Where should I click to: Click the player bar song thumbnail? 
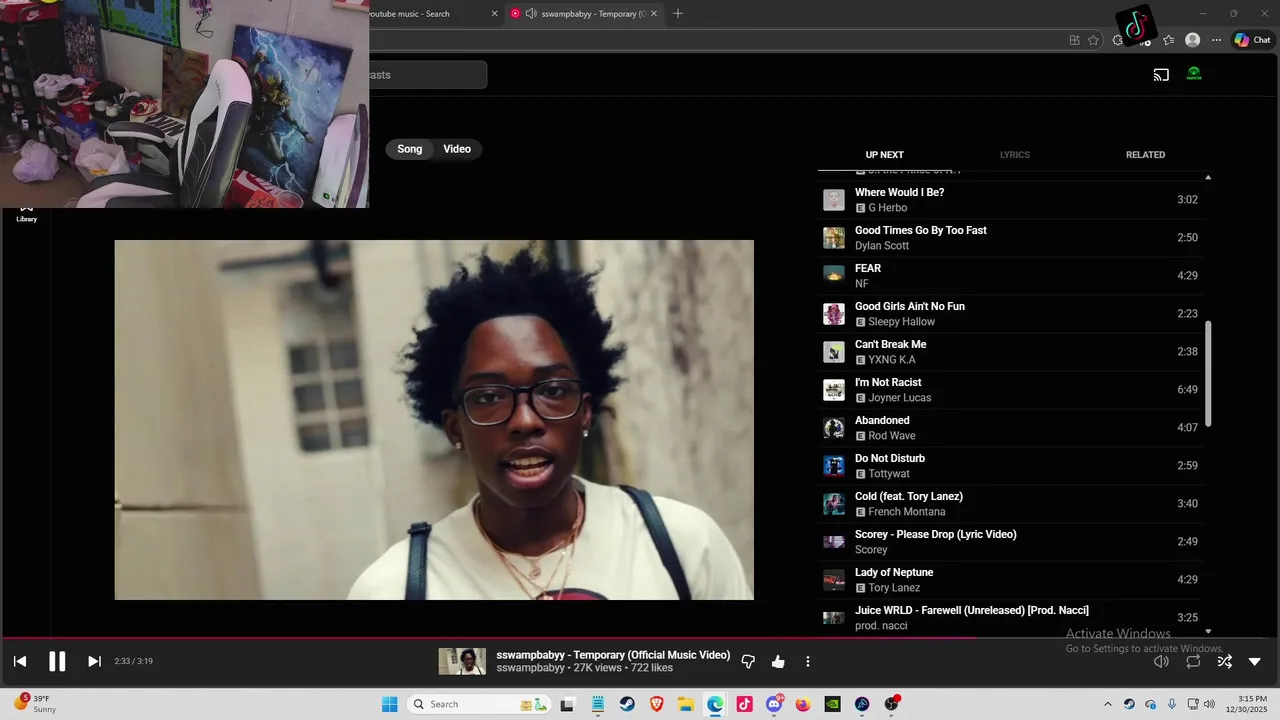coord(462,661)
